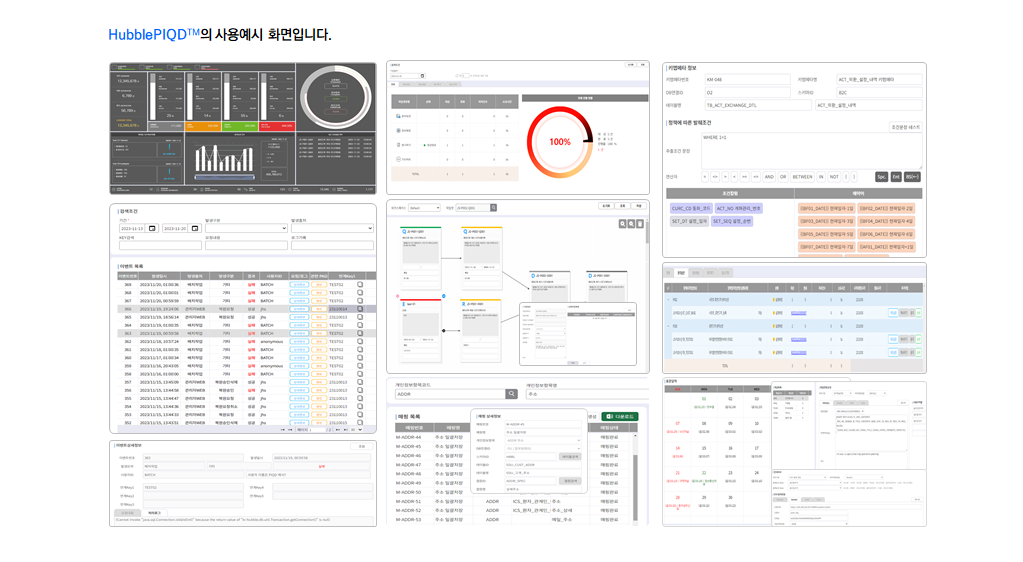Select BF02_DATE 현재일자-2일 reserved word chip
1023x562 pixels.
click(886, 208)
